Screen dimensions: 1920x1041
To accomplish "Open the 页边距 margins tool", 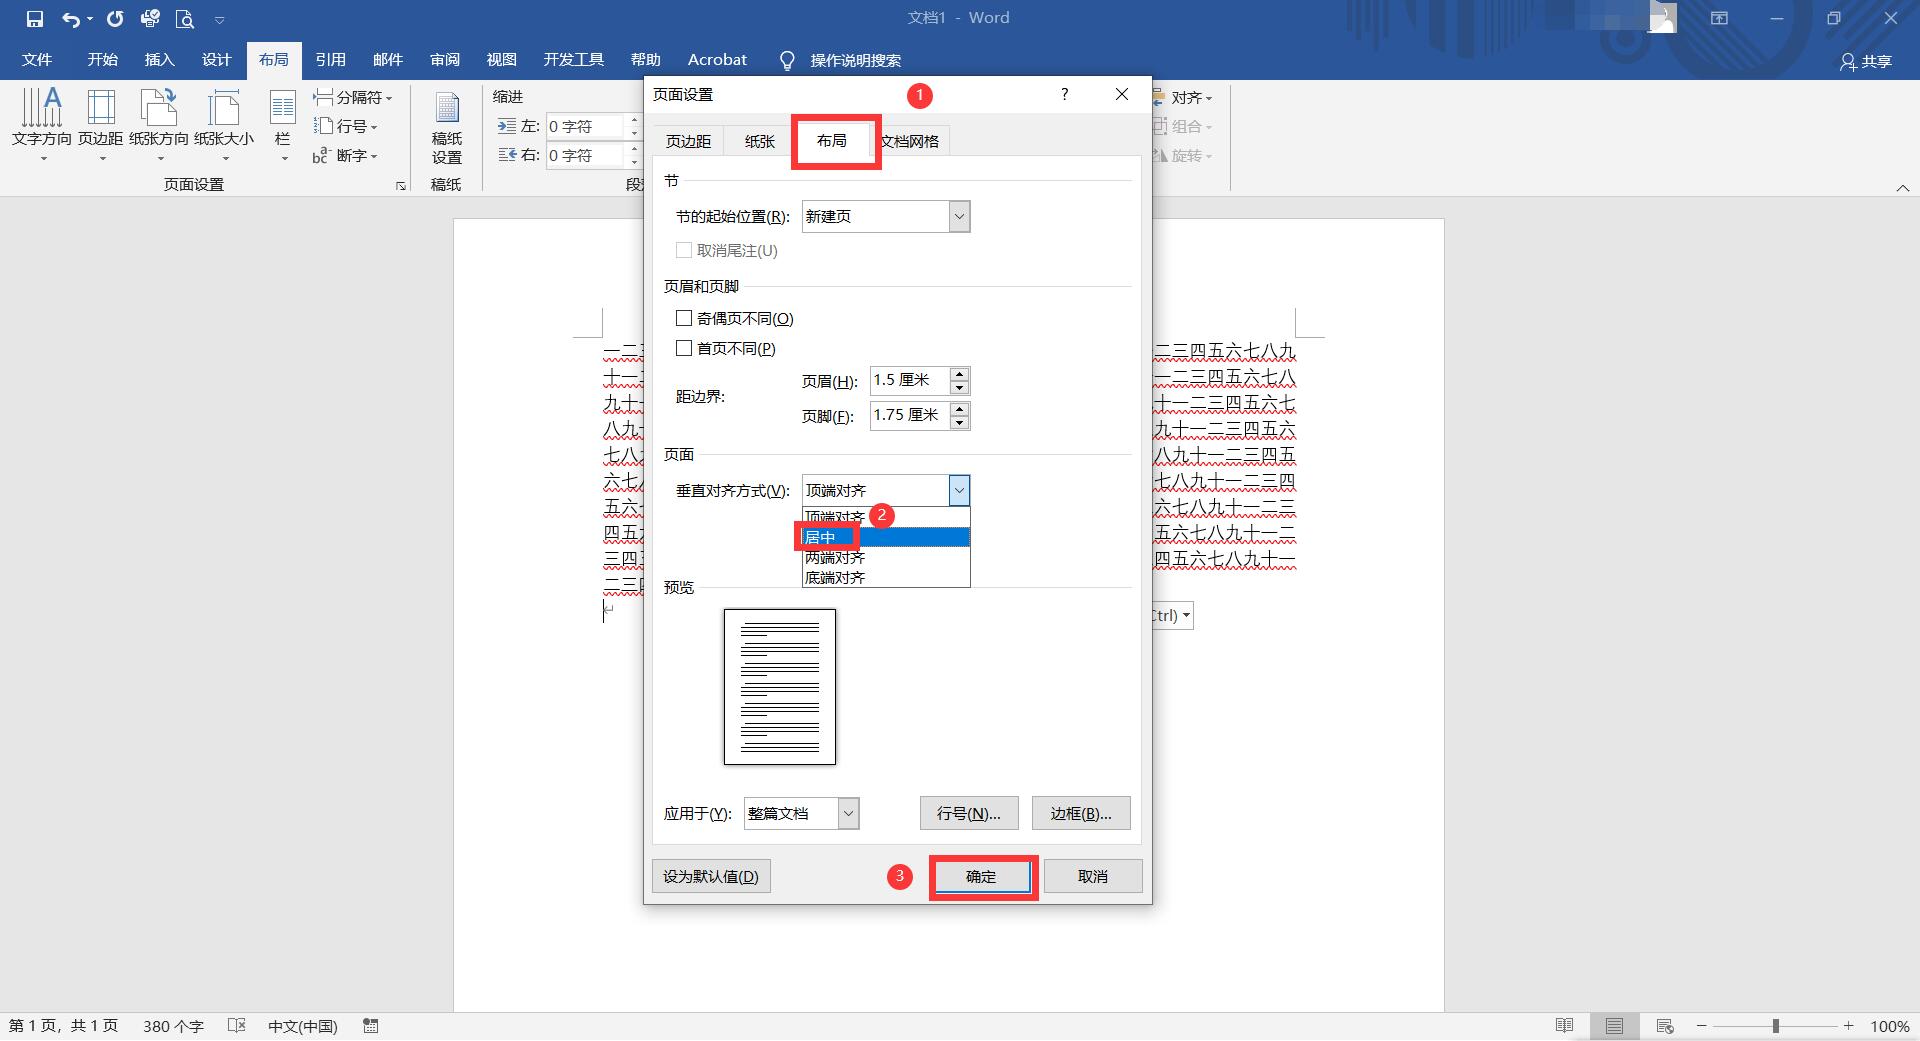I will pyautogui.click(x=101, y=124).
